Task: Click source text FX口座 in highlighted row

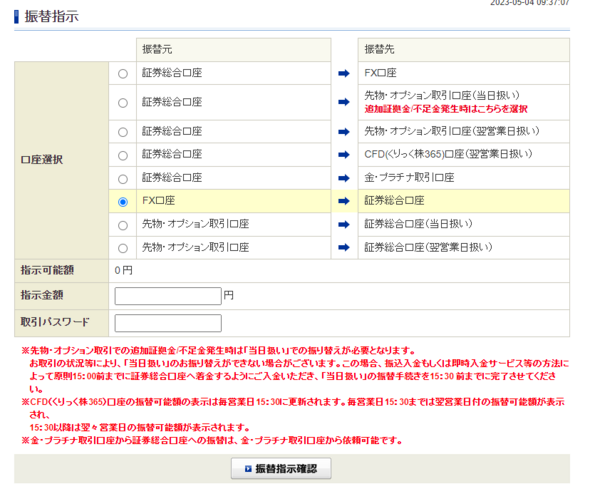Action: point(158,200)
